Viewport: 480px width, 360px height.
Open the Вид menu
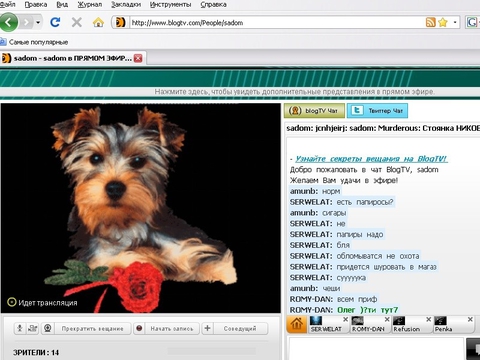coord(62,4)
